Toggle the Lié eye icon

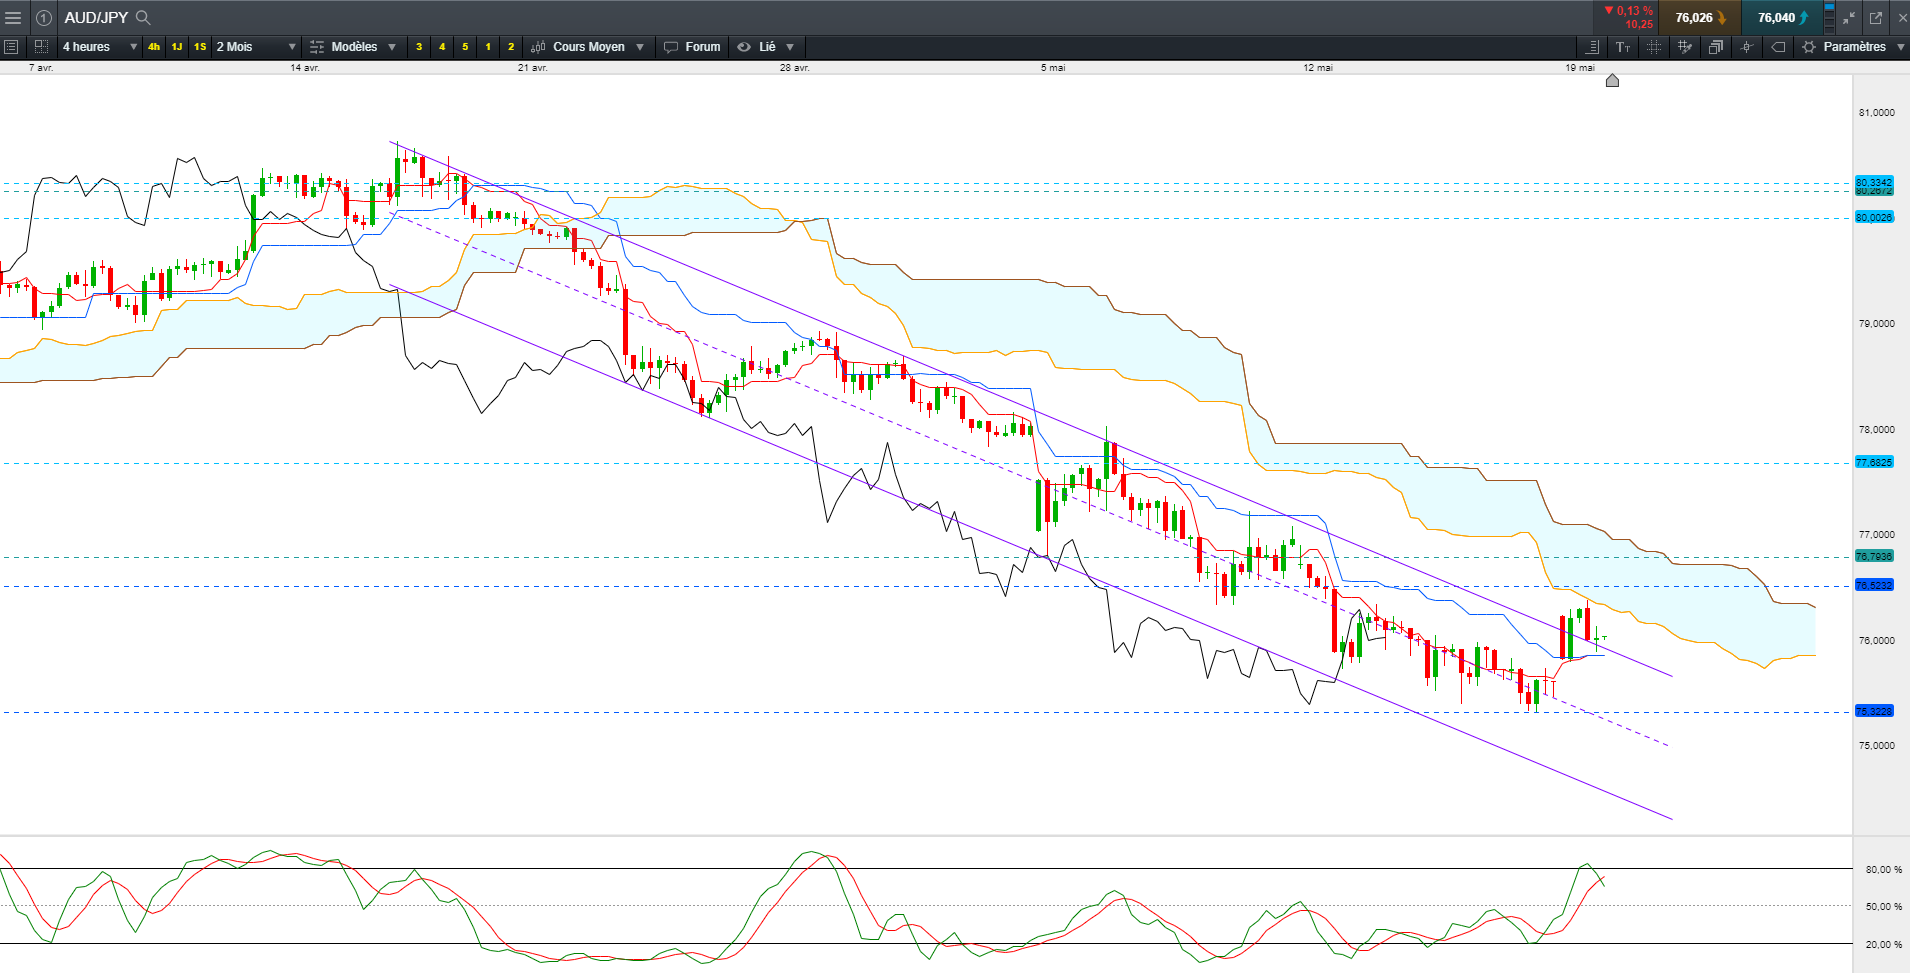pyautogui.click(x=744, y=47)
